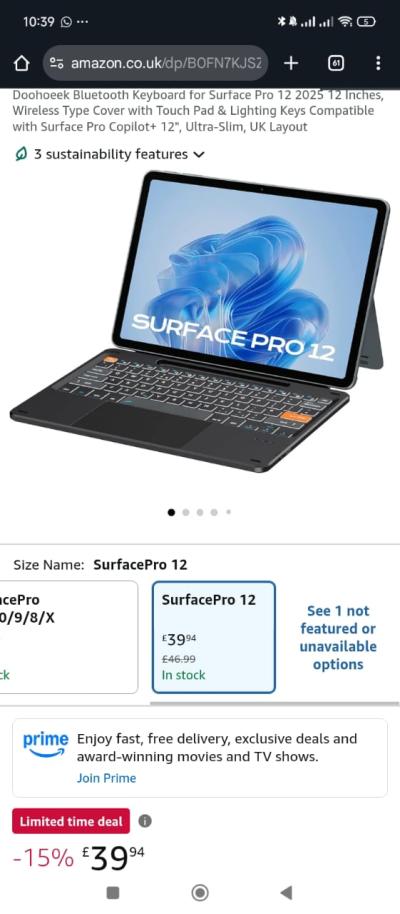Viewport: 400px width, 914px height.
Task: Open a new tab with plus icon
Action: pos(290,63)
